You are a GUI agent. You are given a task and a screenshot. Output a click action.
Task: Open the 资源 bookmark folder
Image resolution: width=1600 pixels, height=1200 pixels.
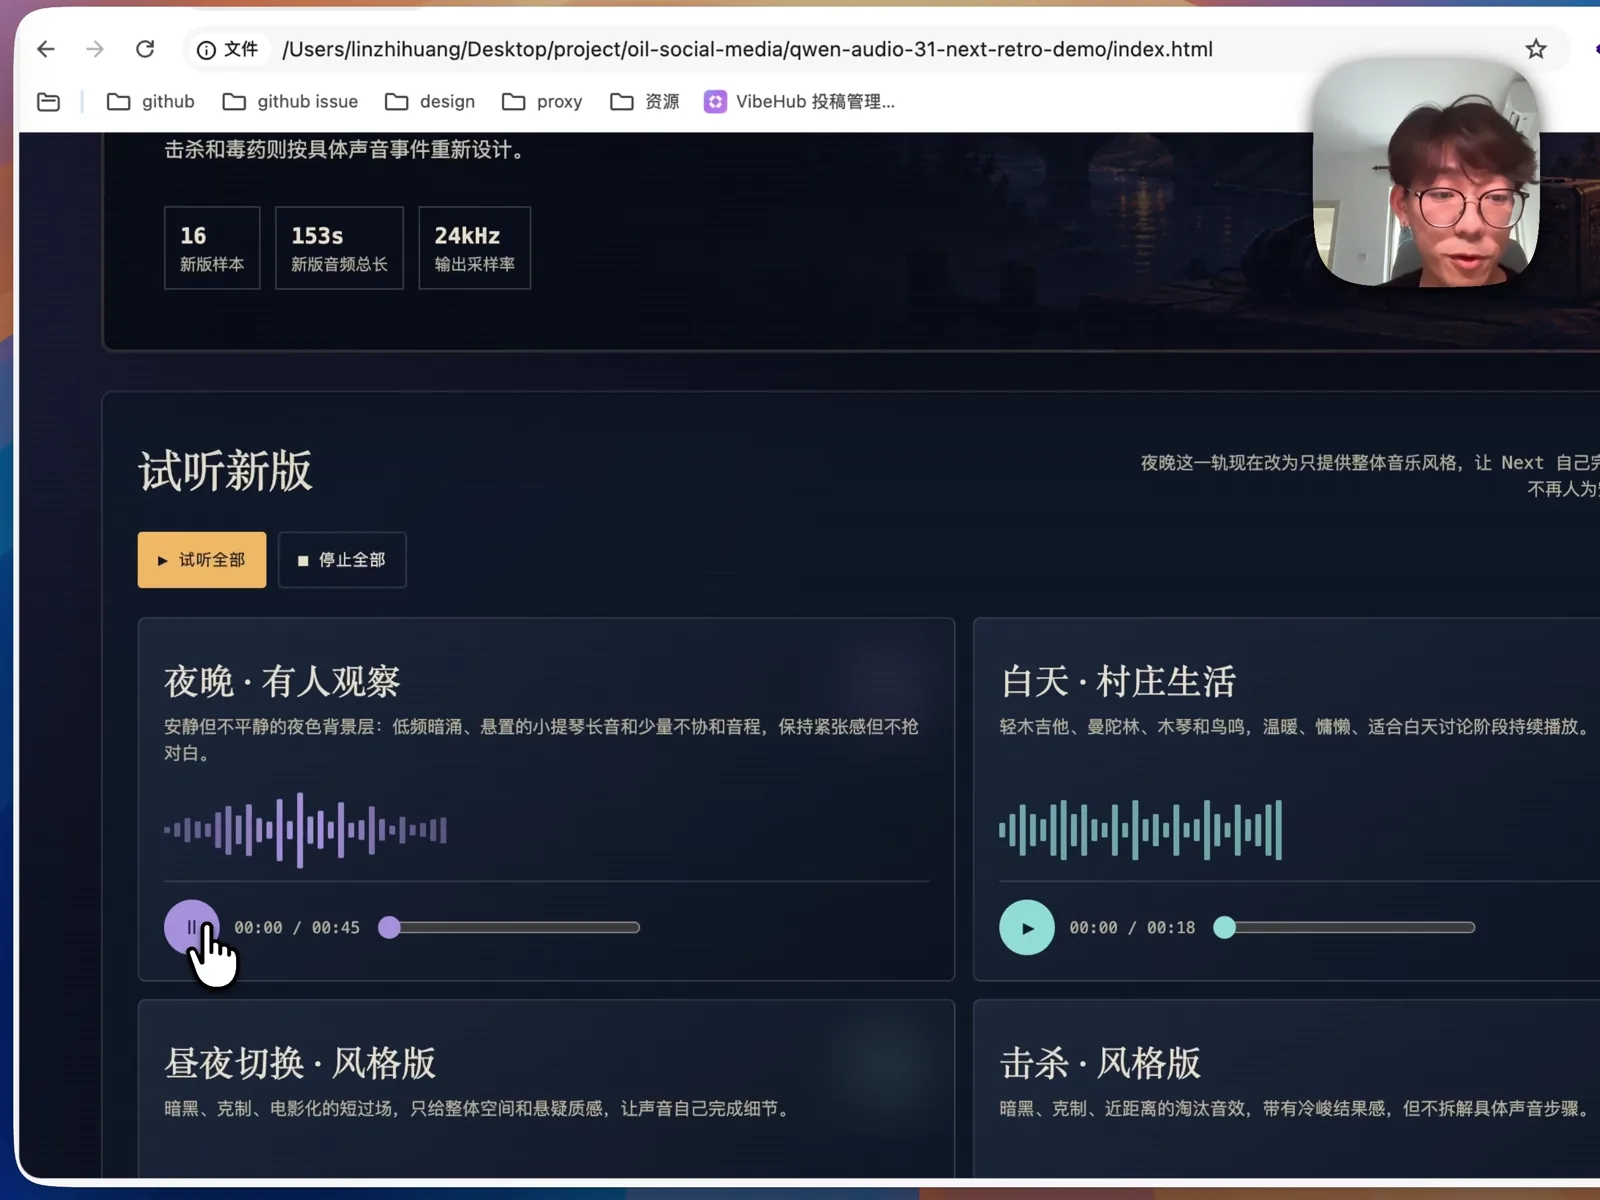pyautogui.click(x=645, y=101)
